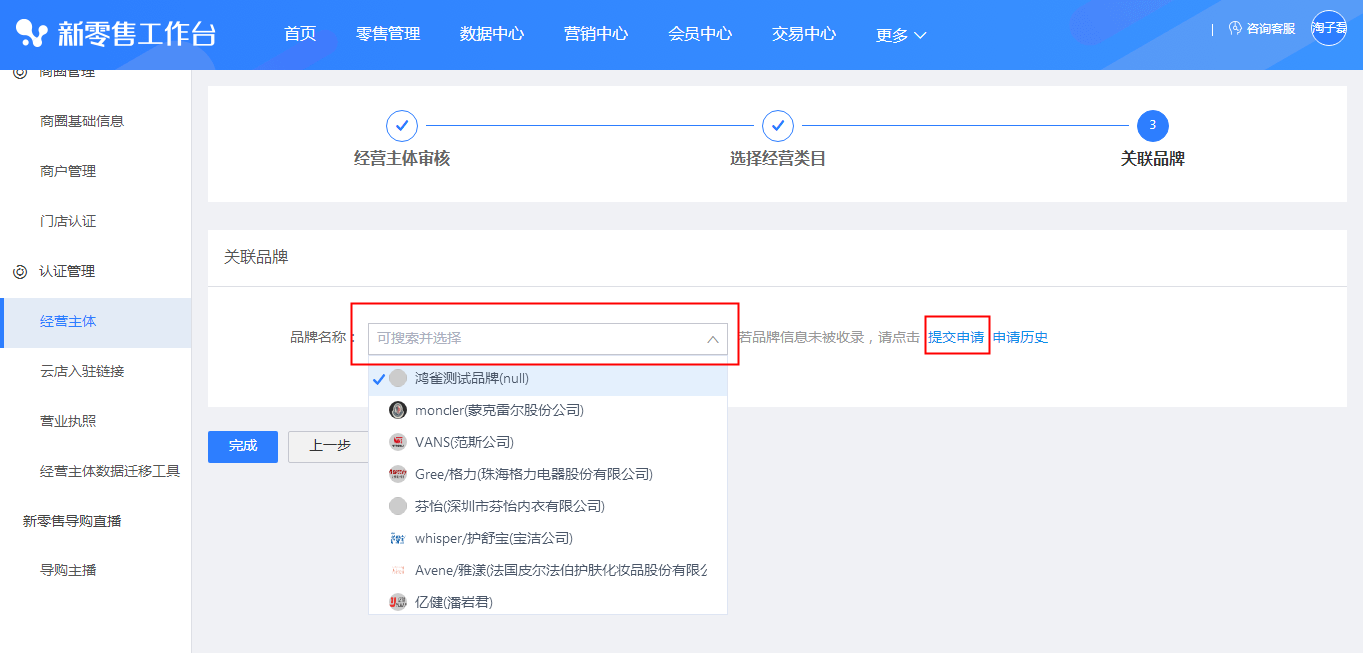The image size is (1363, 653).
Task: Open the 零售管理 navigation tab
Action: [x=388, y=34]
